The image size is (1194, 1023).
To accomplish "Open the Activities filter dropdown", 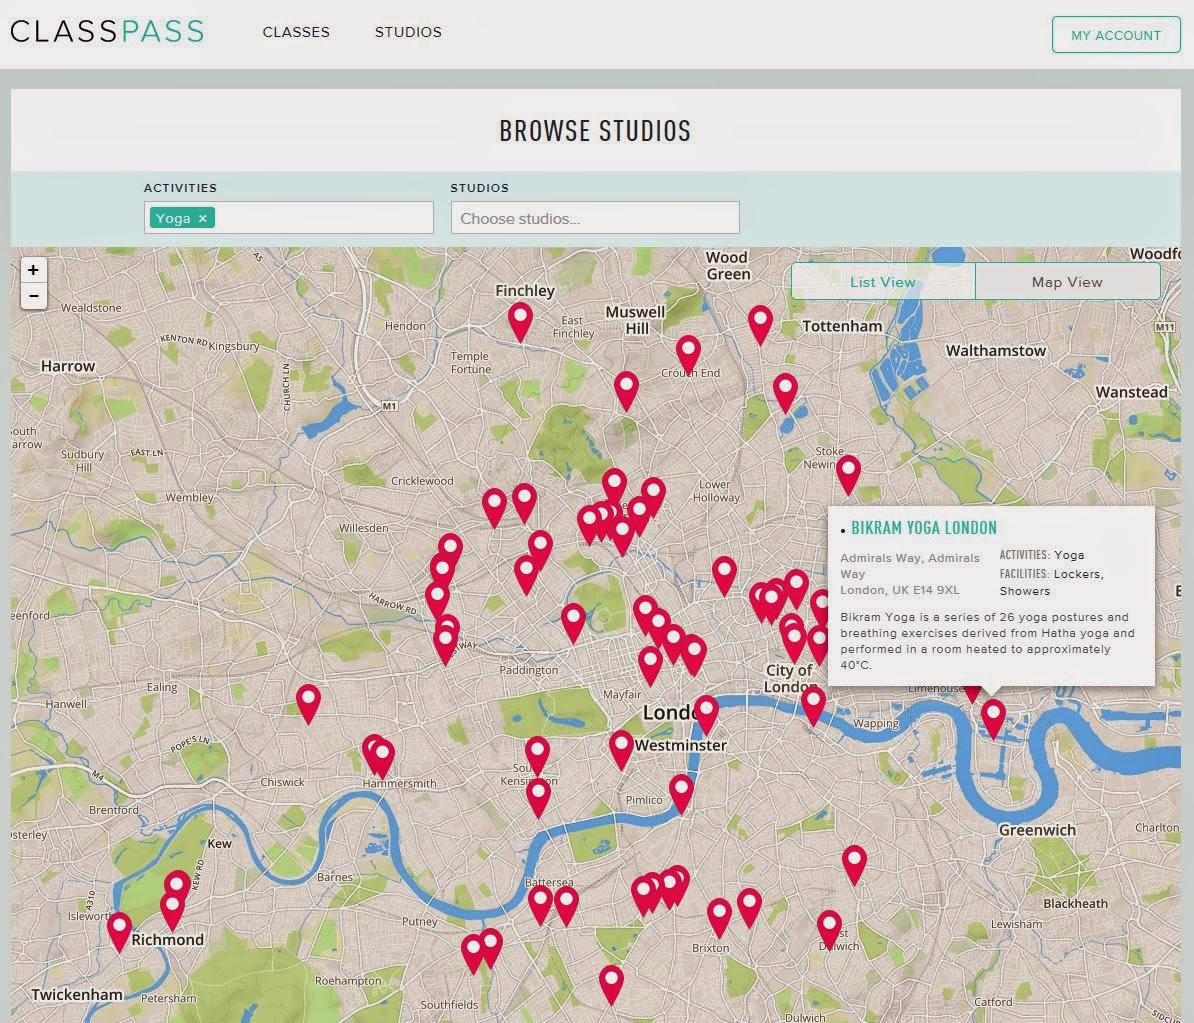I will pyautogui.click(x=320, y=218).
